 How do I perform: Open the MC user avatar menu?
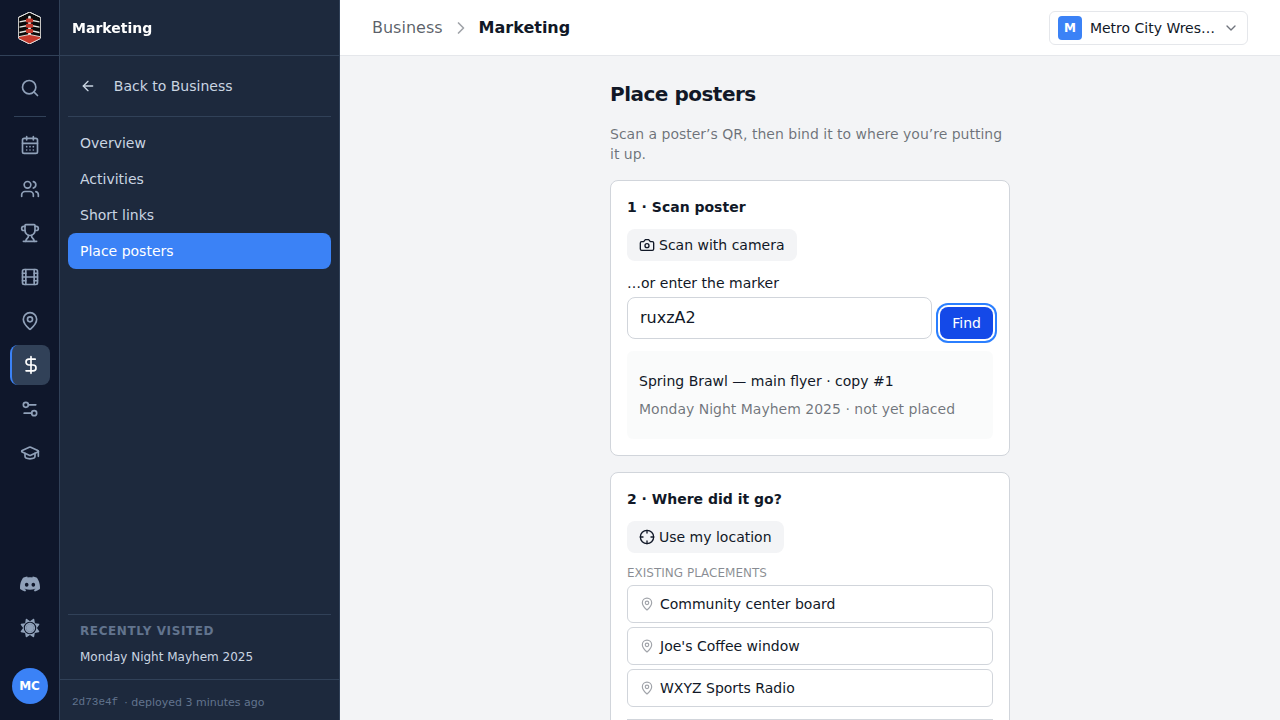[30, 686]
